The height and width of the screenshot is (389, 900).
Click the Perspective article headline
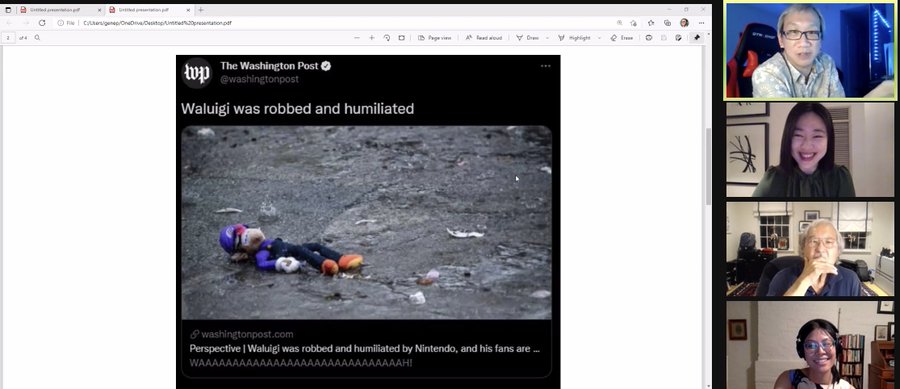(364, 348)
